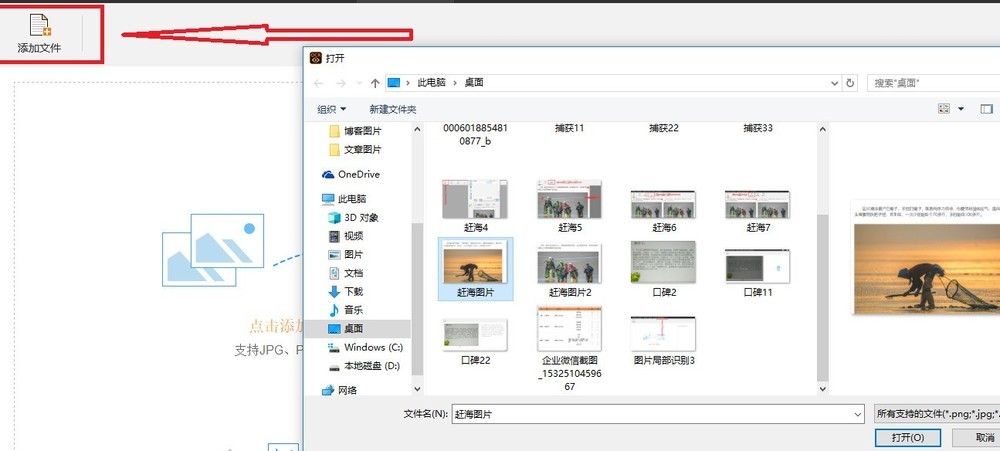Open view options dropdown arrow
The height and width of the screenshot is (451, 1000).
point(961,109)
